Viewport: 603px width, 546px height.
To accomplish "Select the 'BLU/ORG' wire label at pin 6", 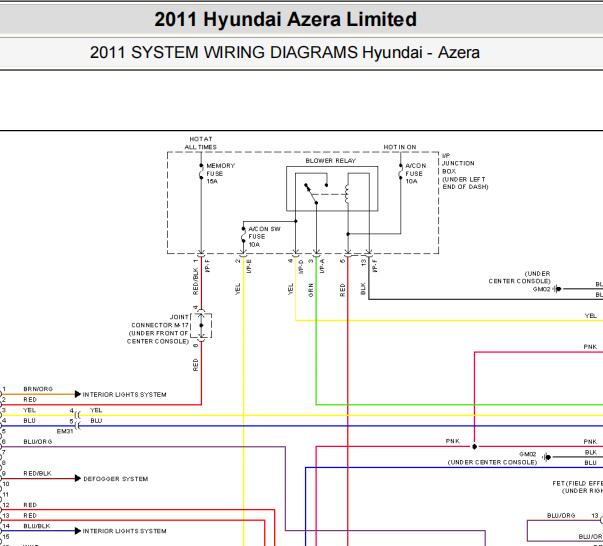I will pyautogui.click(x=38, y=441).
